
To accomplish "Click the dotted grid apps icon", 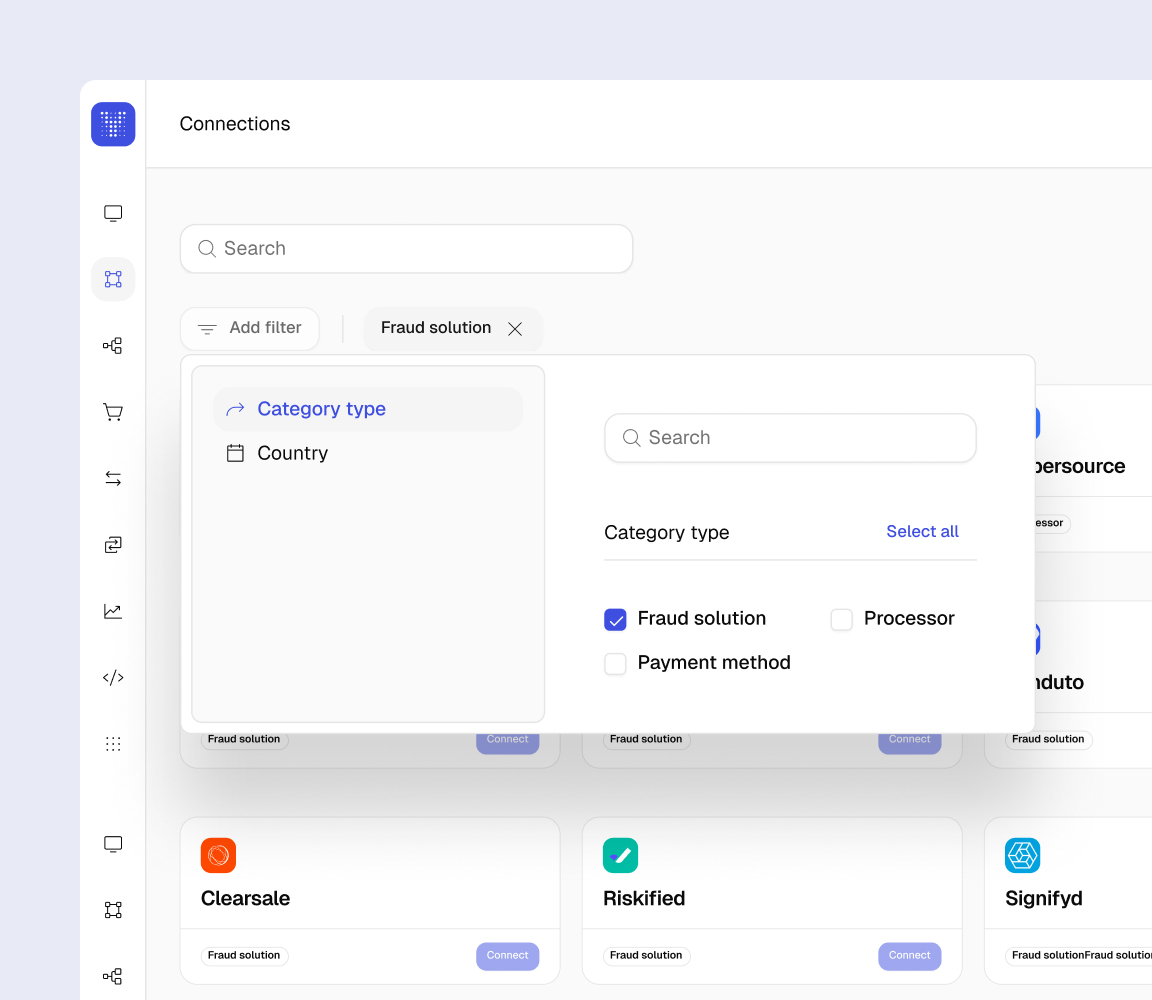I will pyautogui.click(x=113, y=744).
